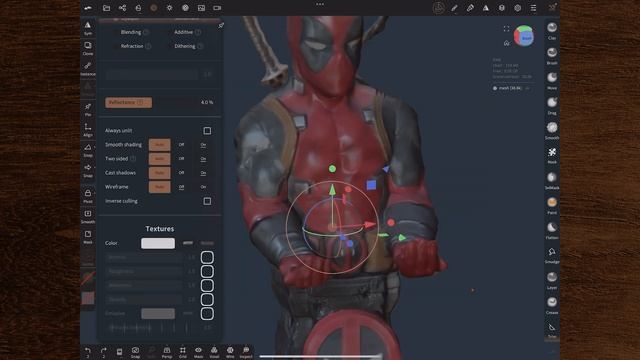Select the Brush sculpt tool
This screenshot has height=360, width=640.
click(x=552, y=56)
